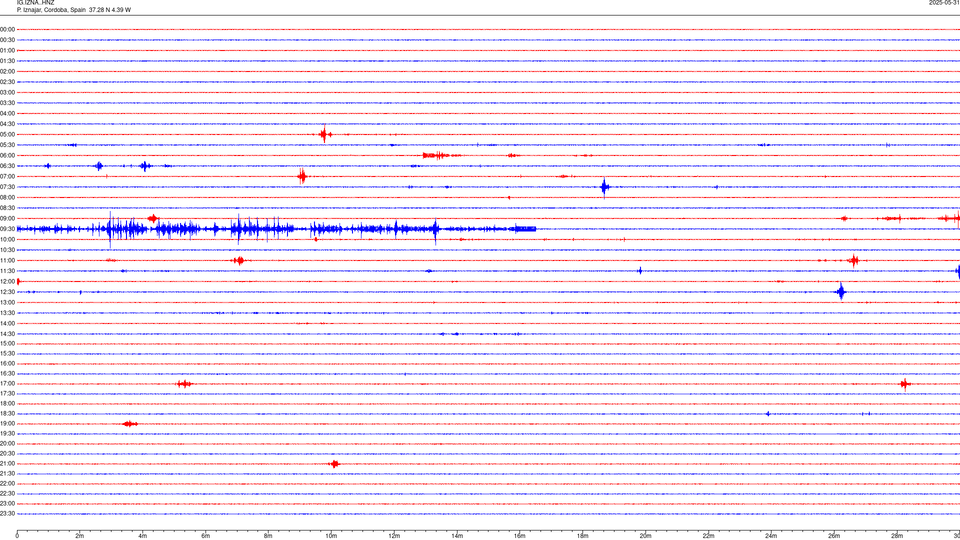Screen dimensions: 960x540
Task: Select the 02:00 trace time label
Action: click(7, 72)
